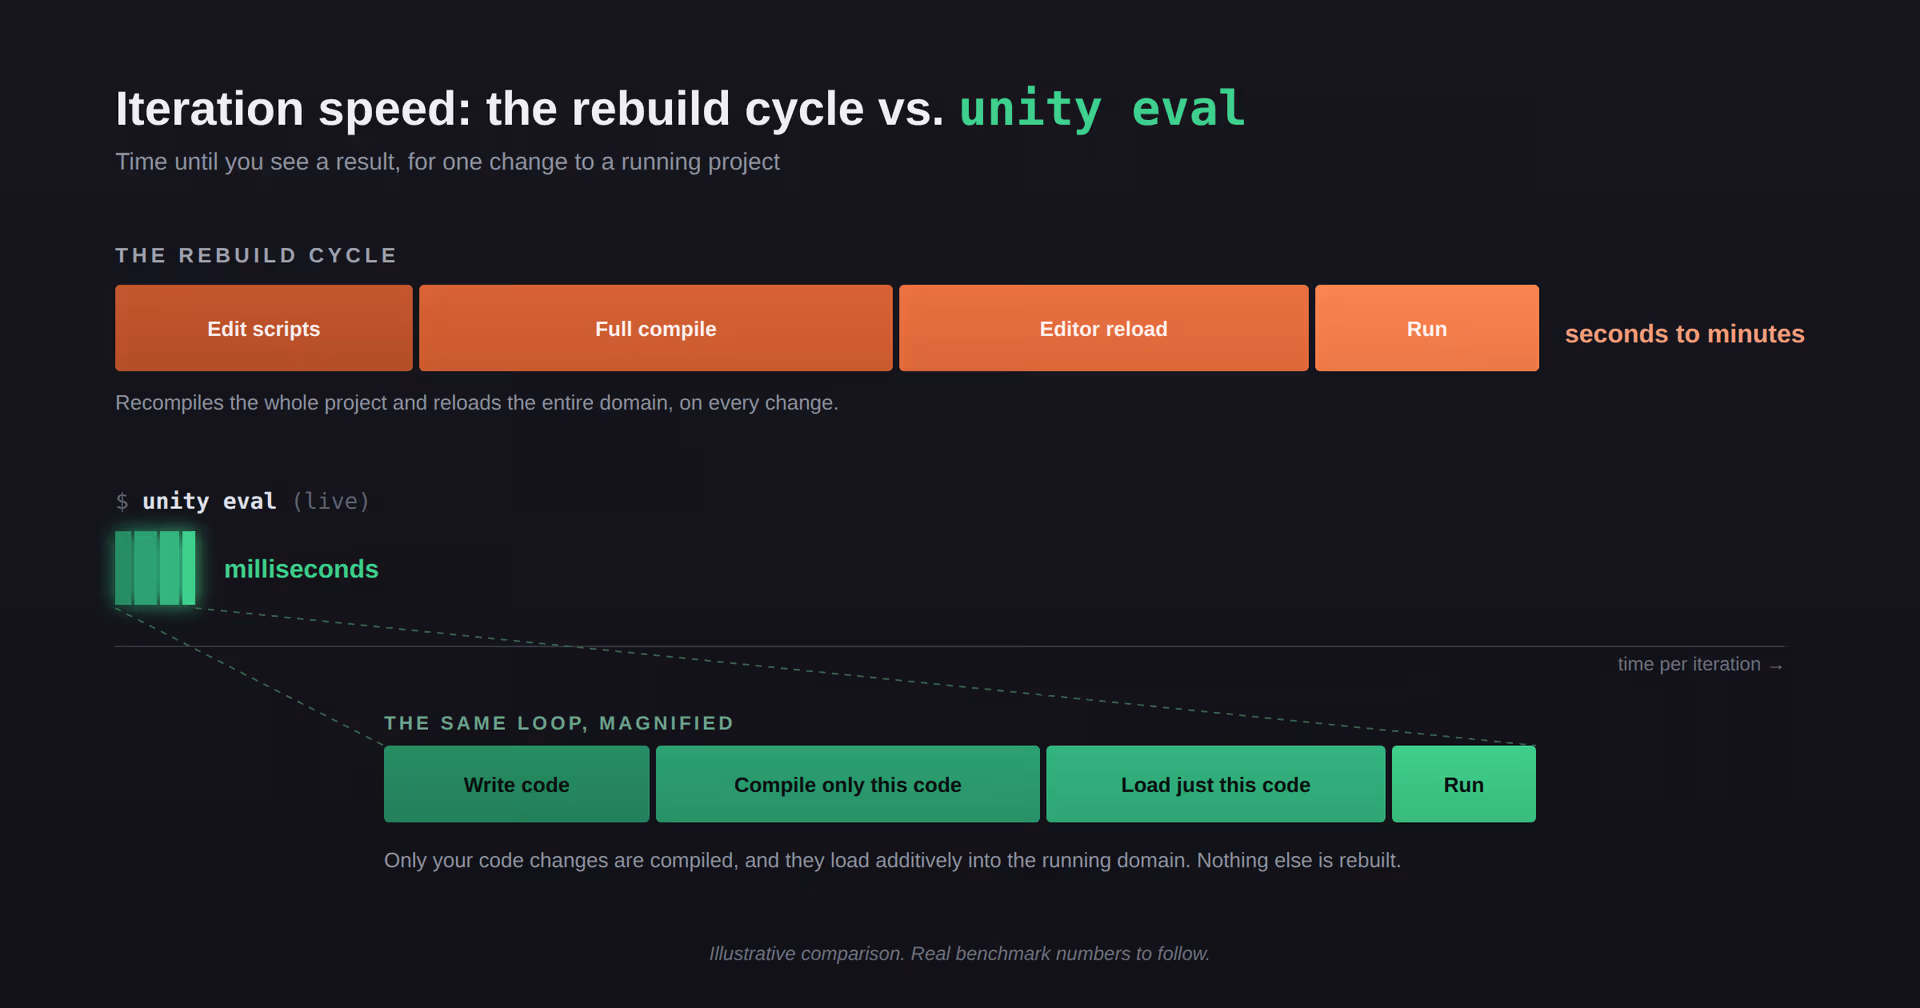1920x1008 pixels.
Task: Click the Only your code changes caption
Action: click(x=892, y=861)
